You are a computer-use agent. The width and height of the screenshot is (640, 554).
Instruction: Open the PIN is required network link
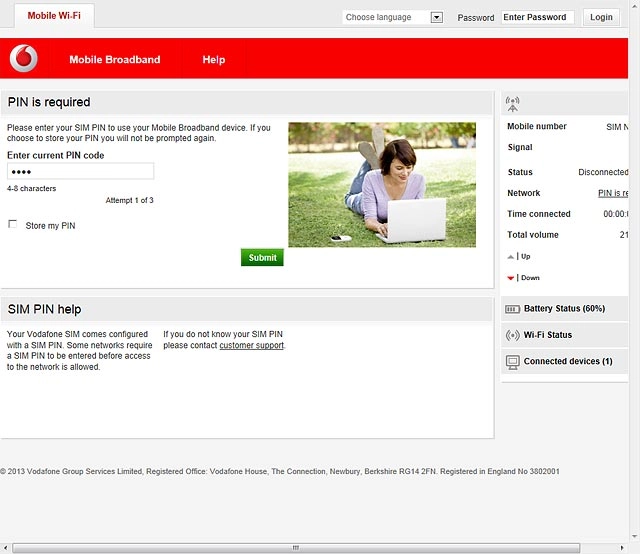pos(613,193)
